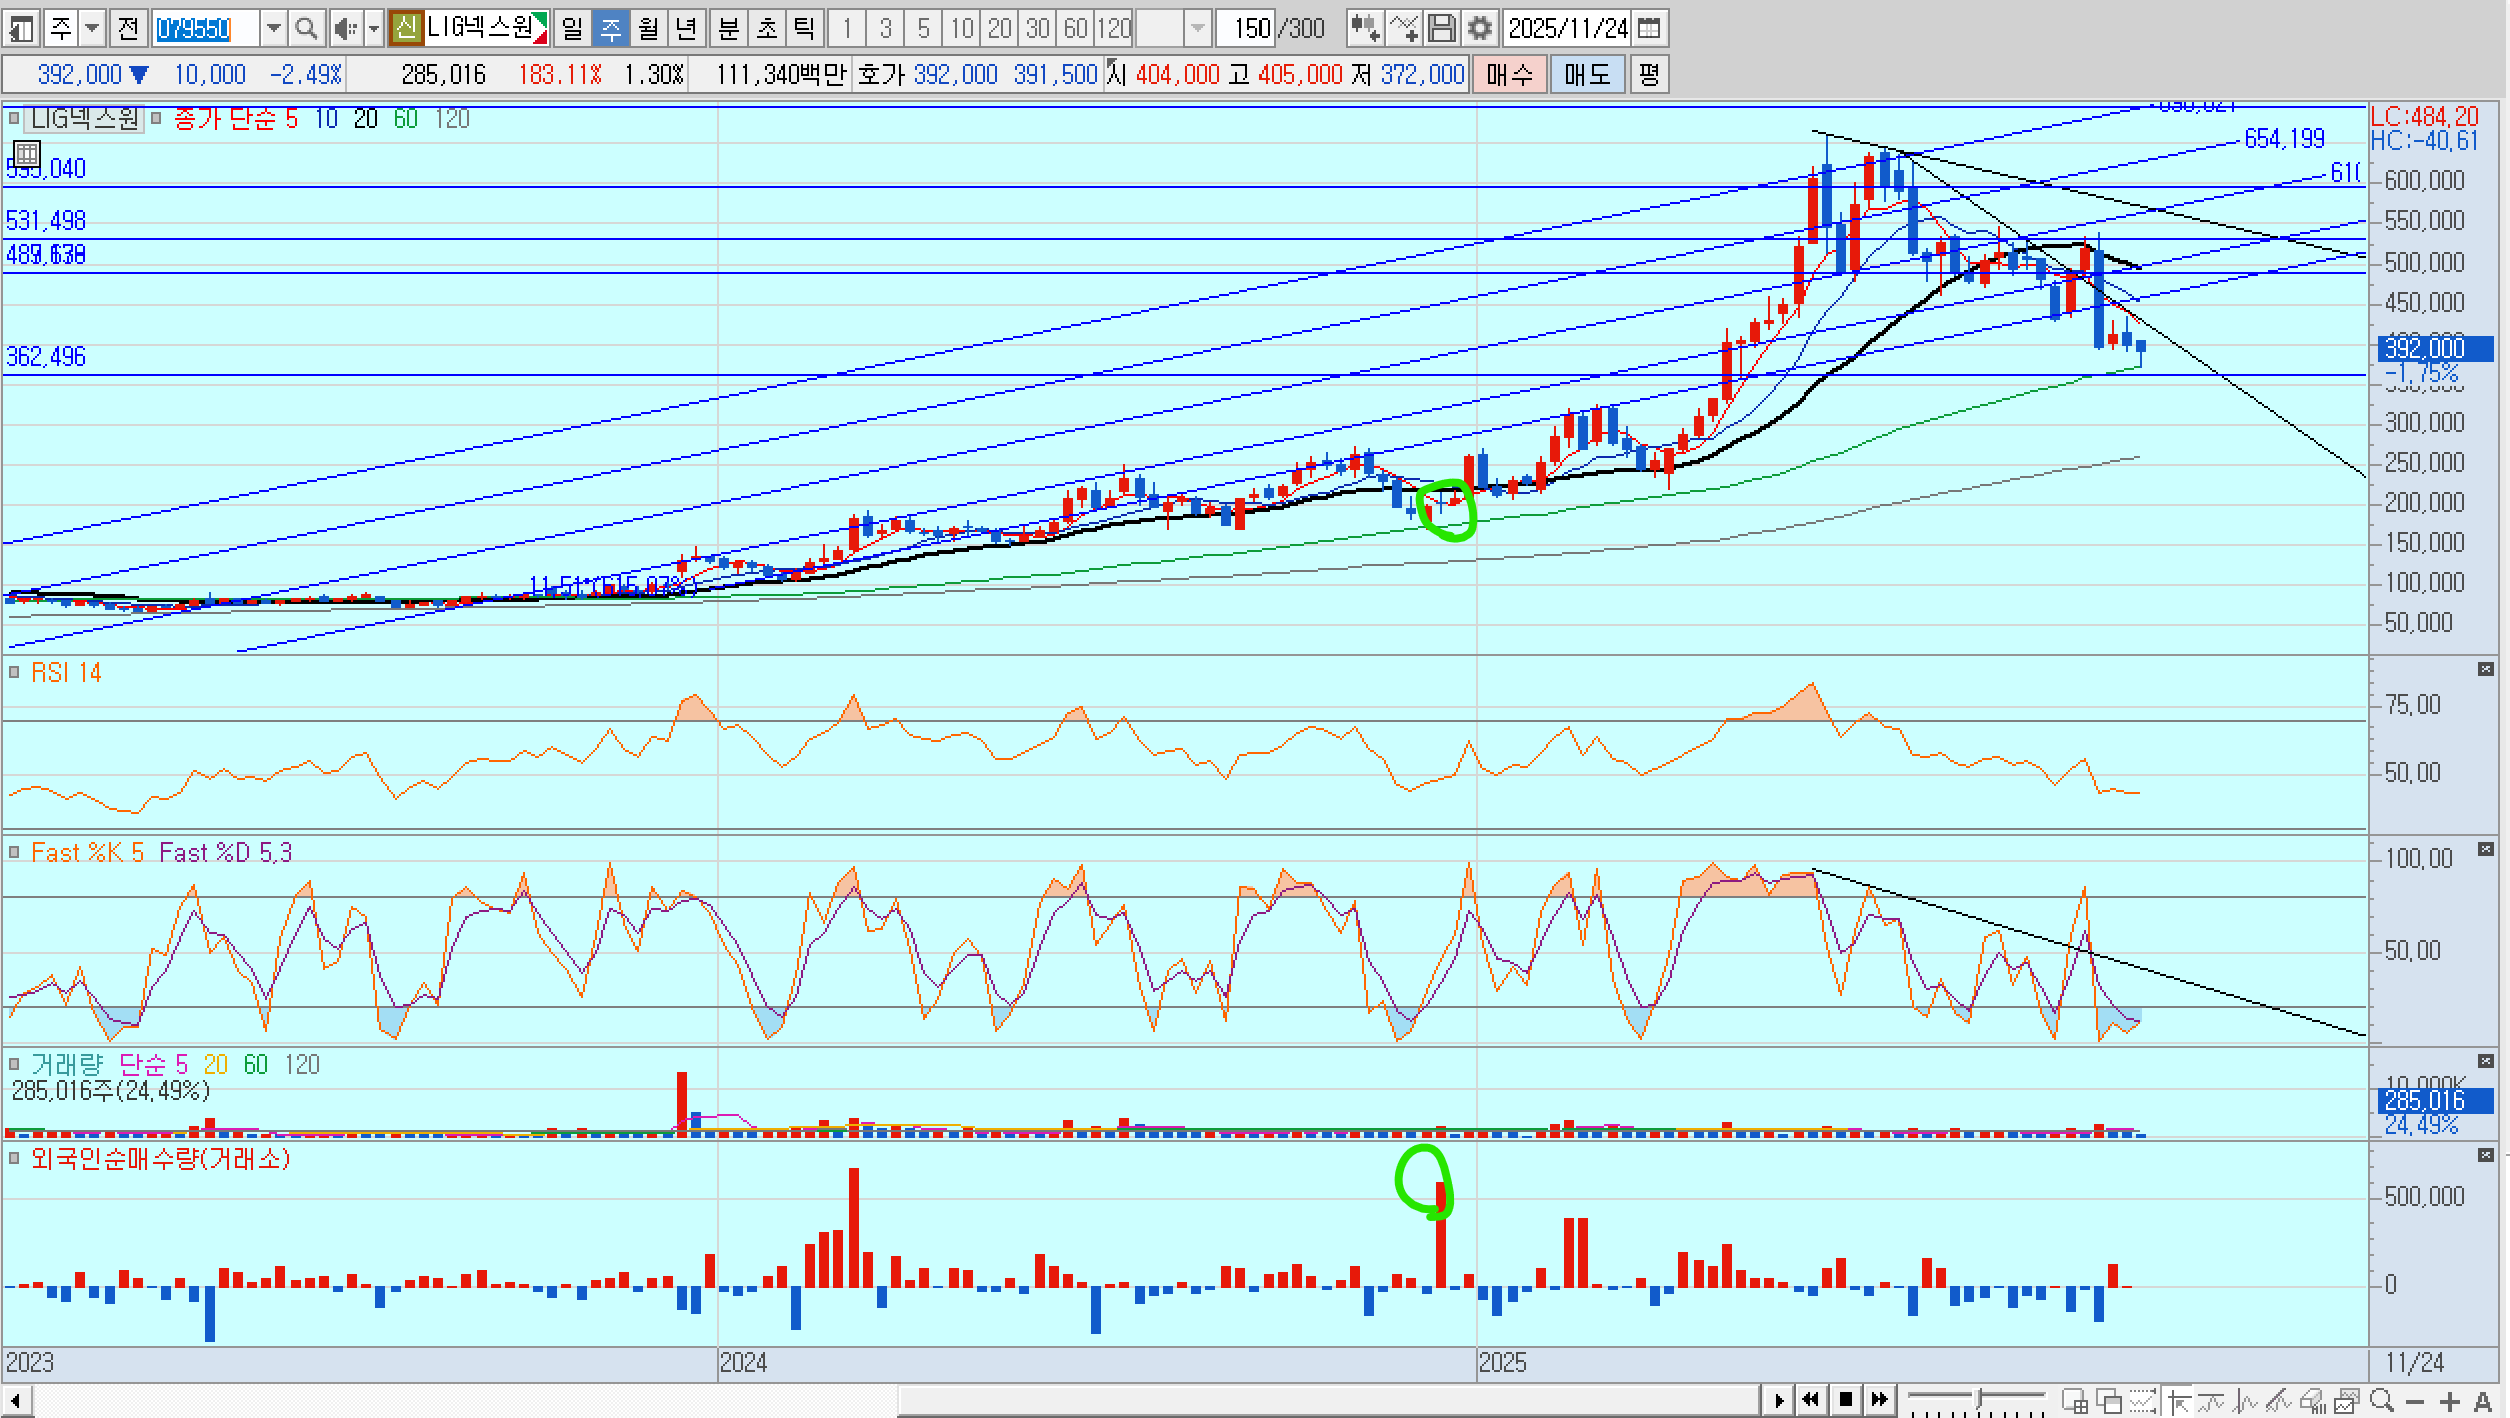Expand the sound speaker dropdown arrow
2510x1418 pixels.
[x=374, y=28]
